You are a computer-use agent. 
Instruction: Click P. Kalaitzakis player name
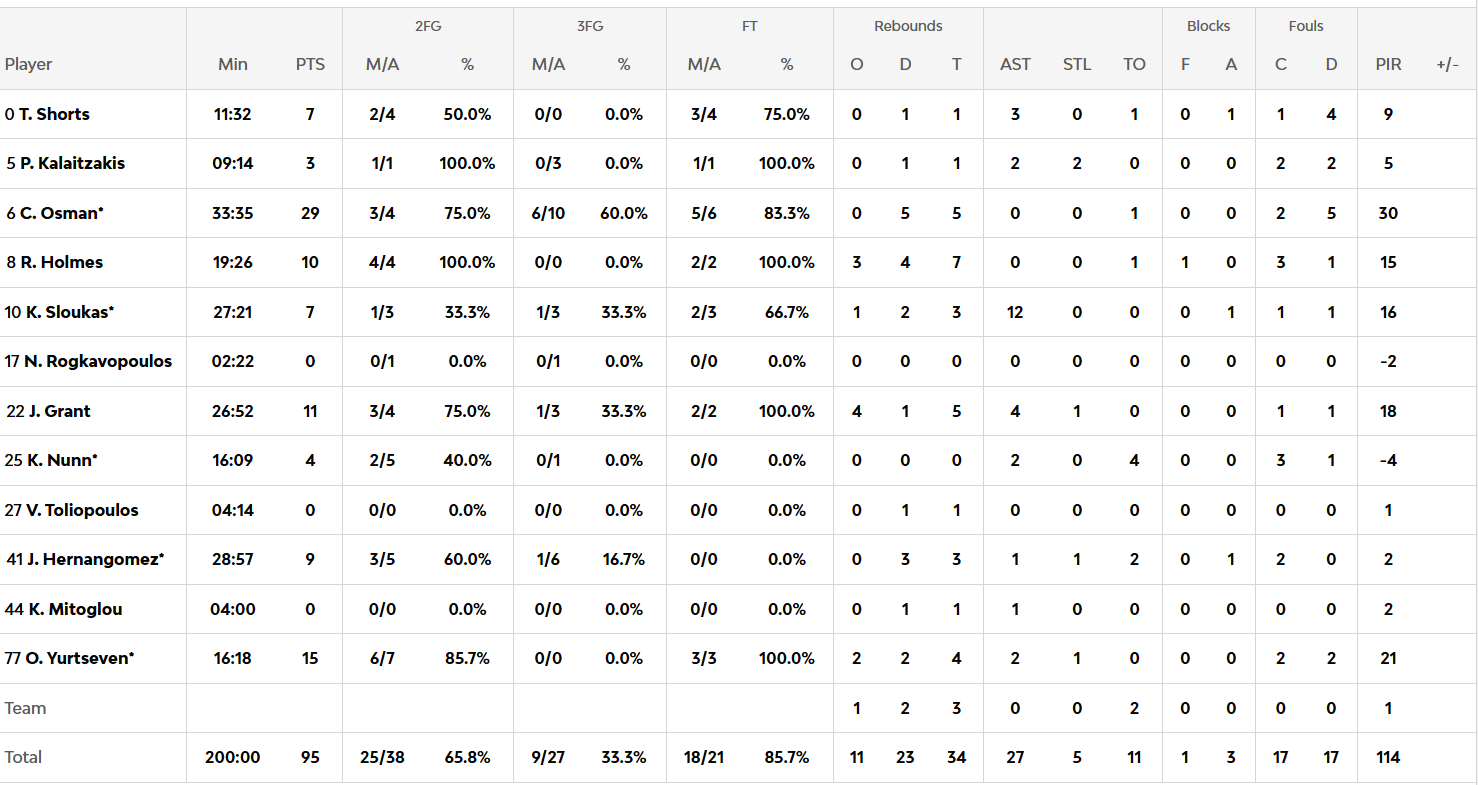(x=72, y=163)
